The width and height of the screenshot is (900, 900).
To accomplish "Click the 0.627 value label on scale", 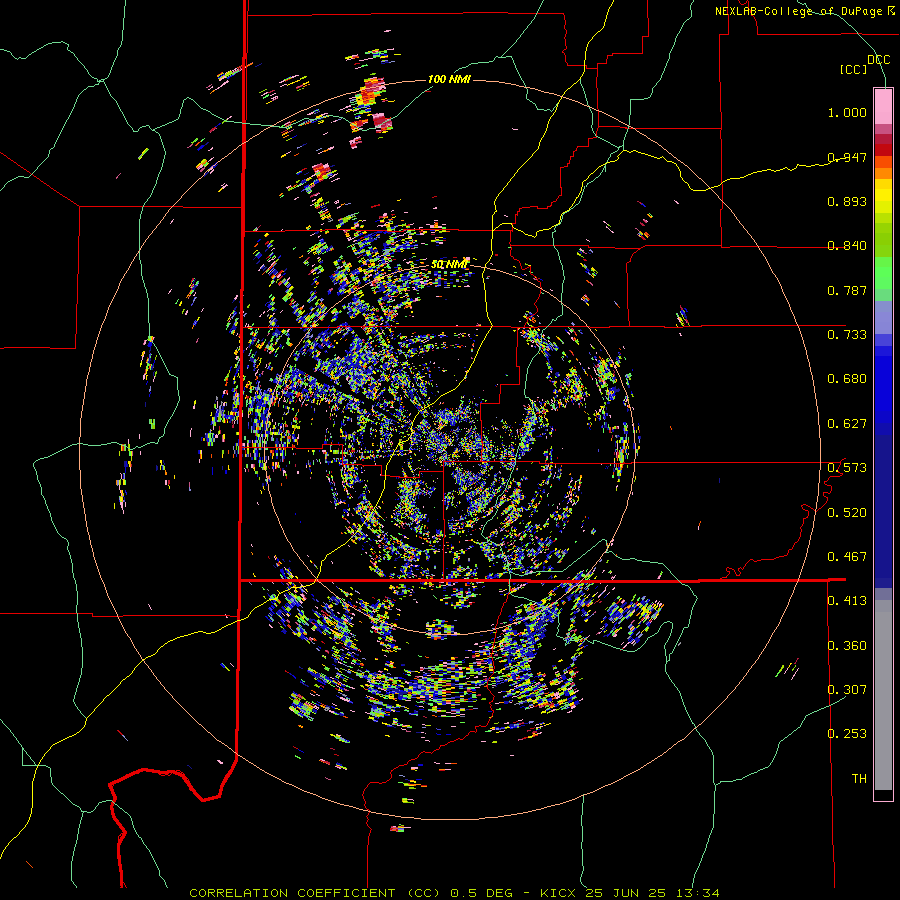I will click(x=847, y=424).
